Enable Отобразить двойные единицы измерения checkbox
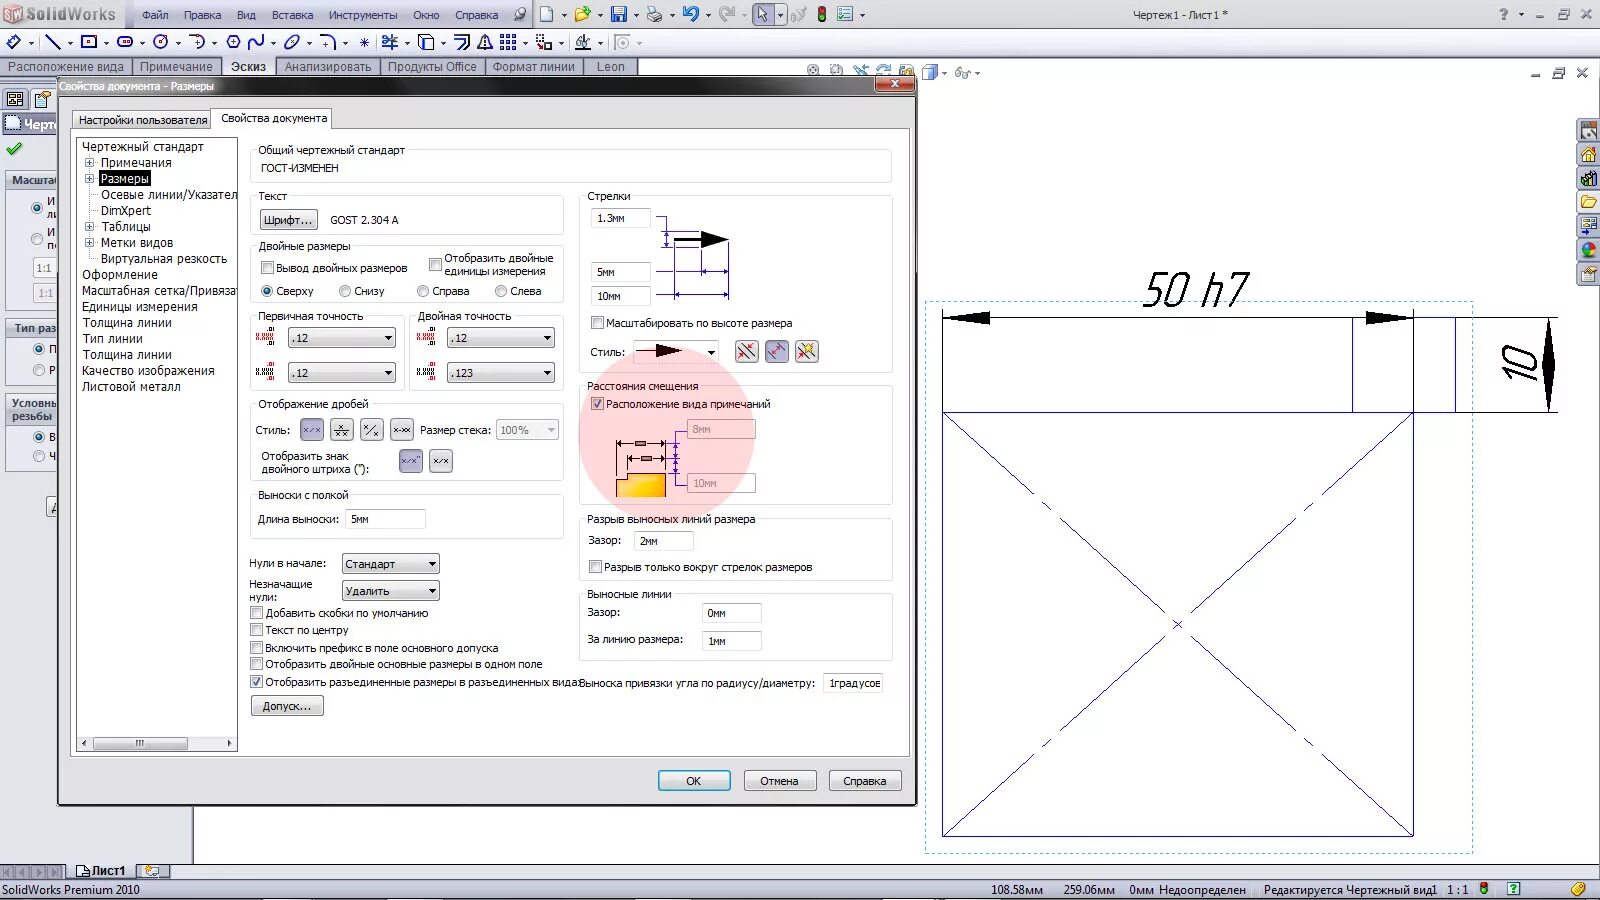 click(435, 265)
